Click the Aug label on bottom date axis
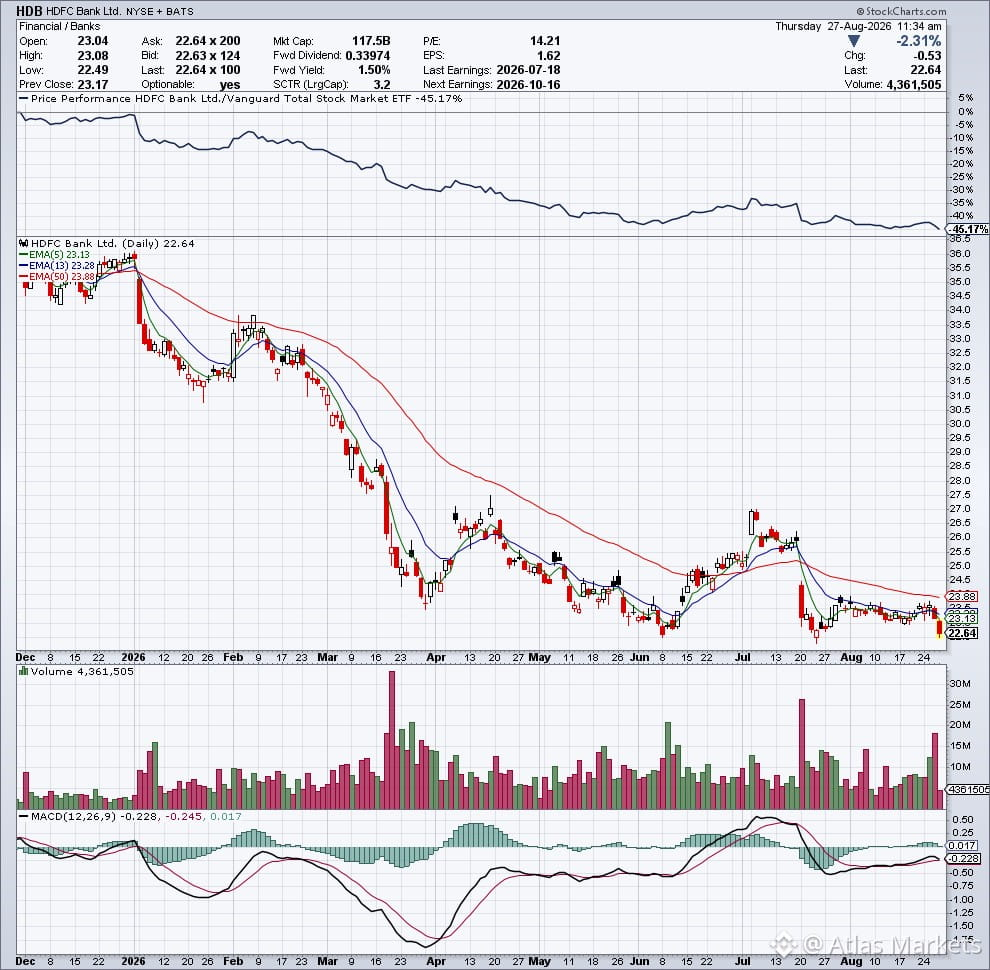The image size is (990, 970). 851,961
